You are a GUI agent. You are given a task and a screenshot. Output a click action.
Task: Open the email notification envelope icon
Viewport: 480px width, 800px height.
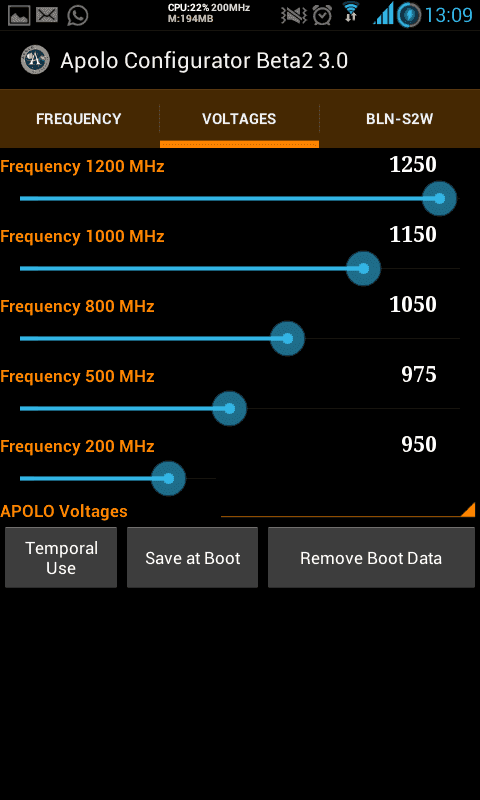(47, 15)
